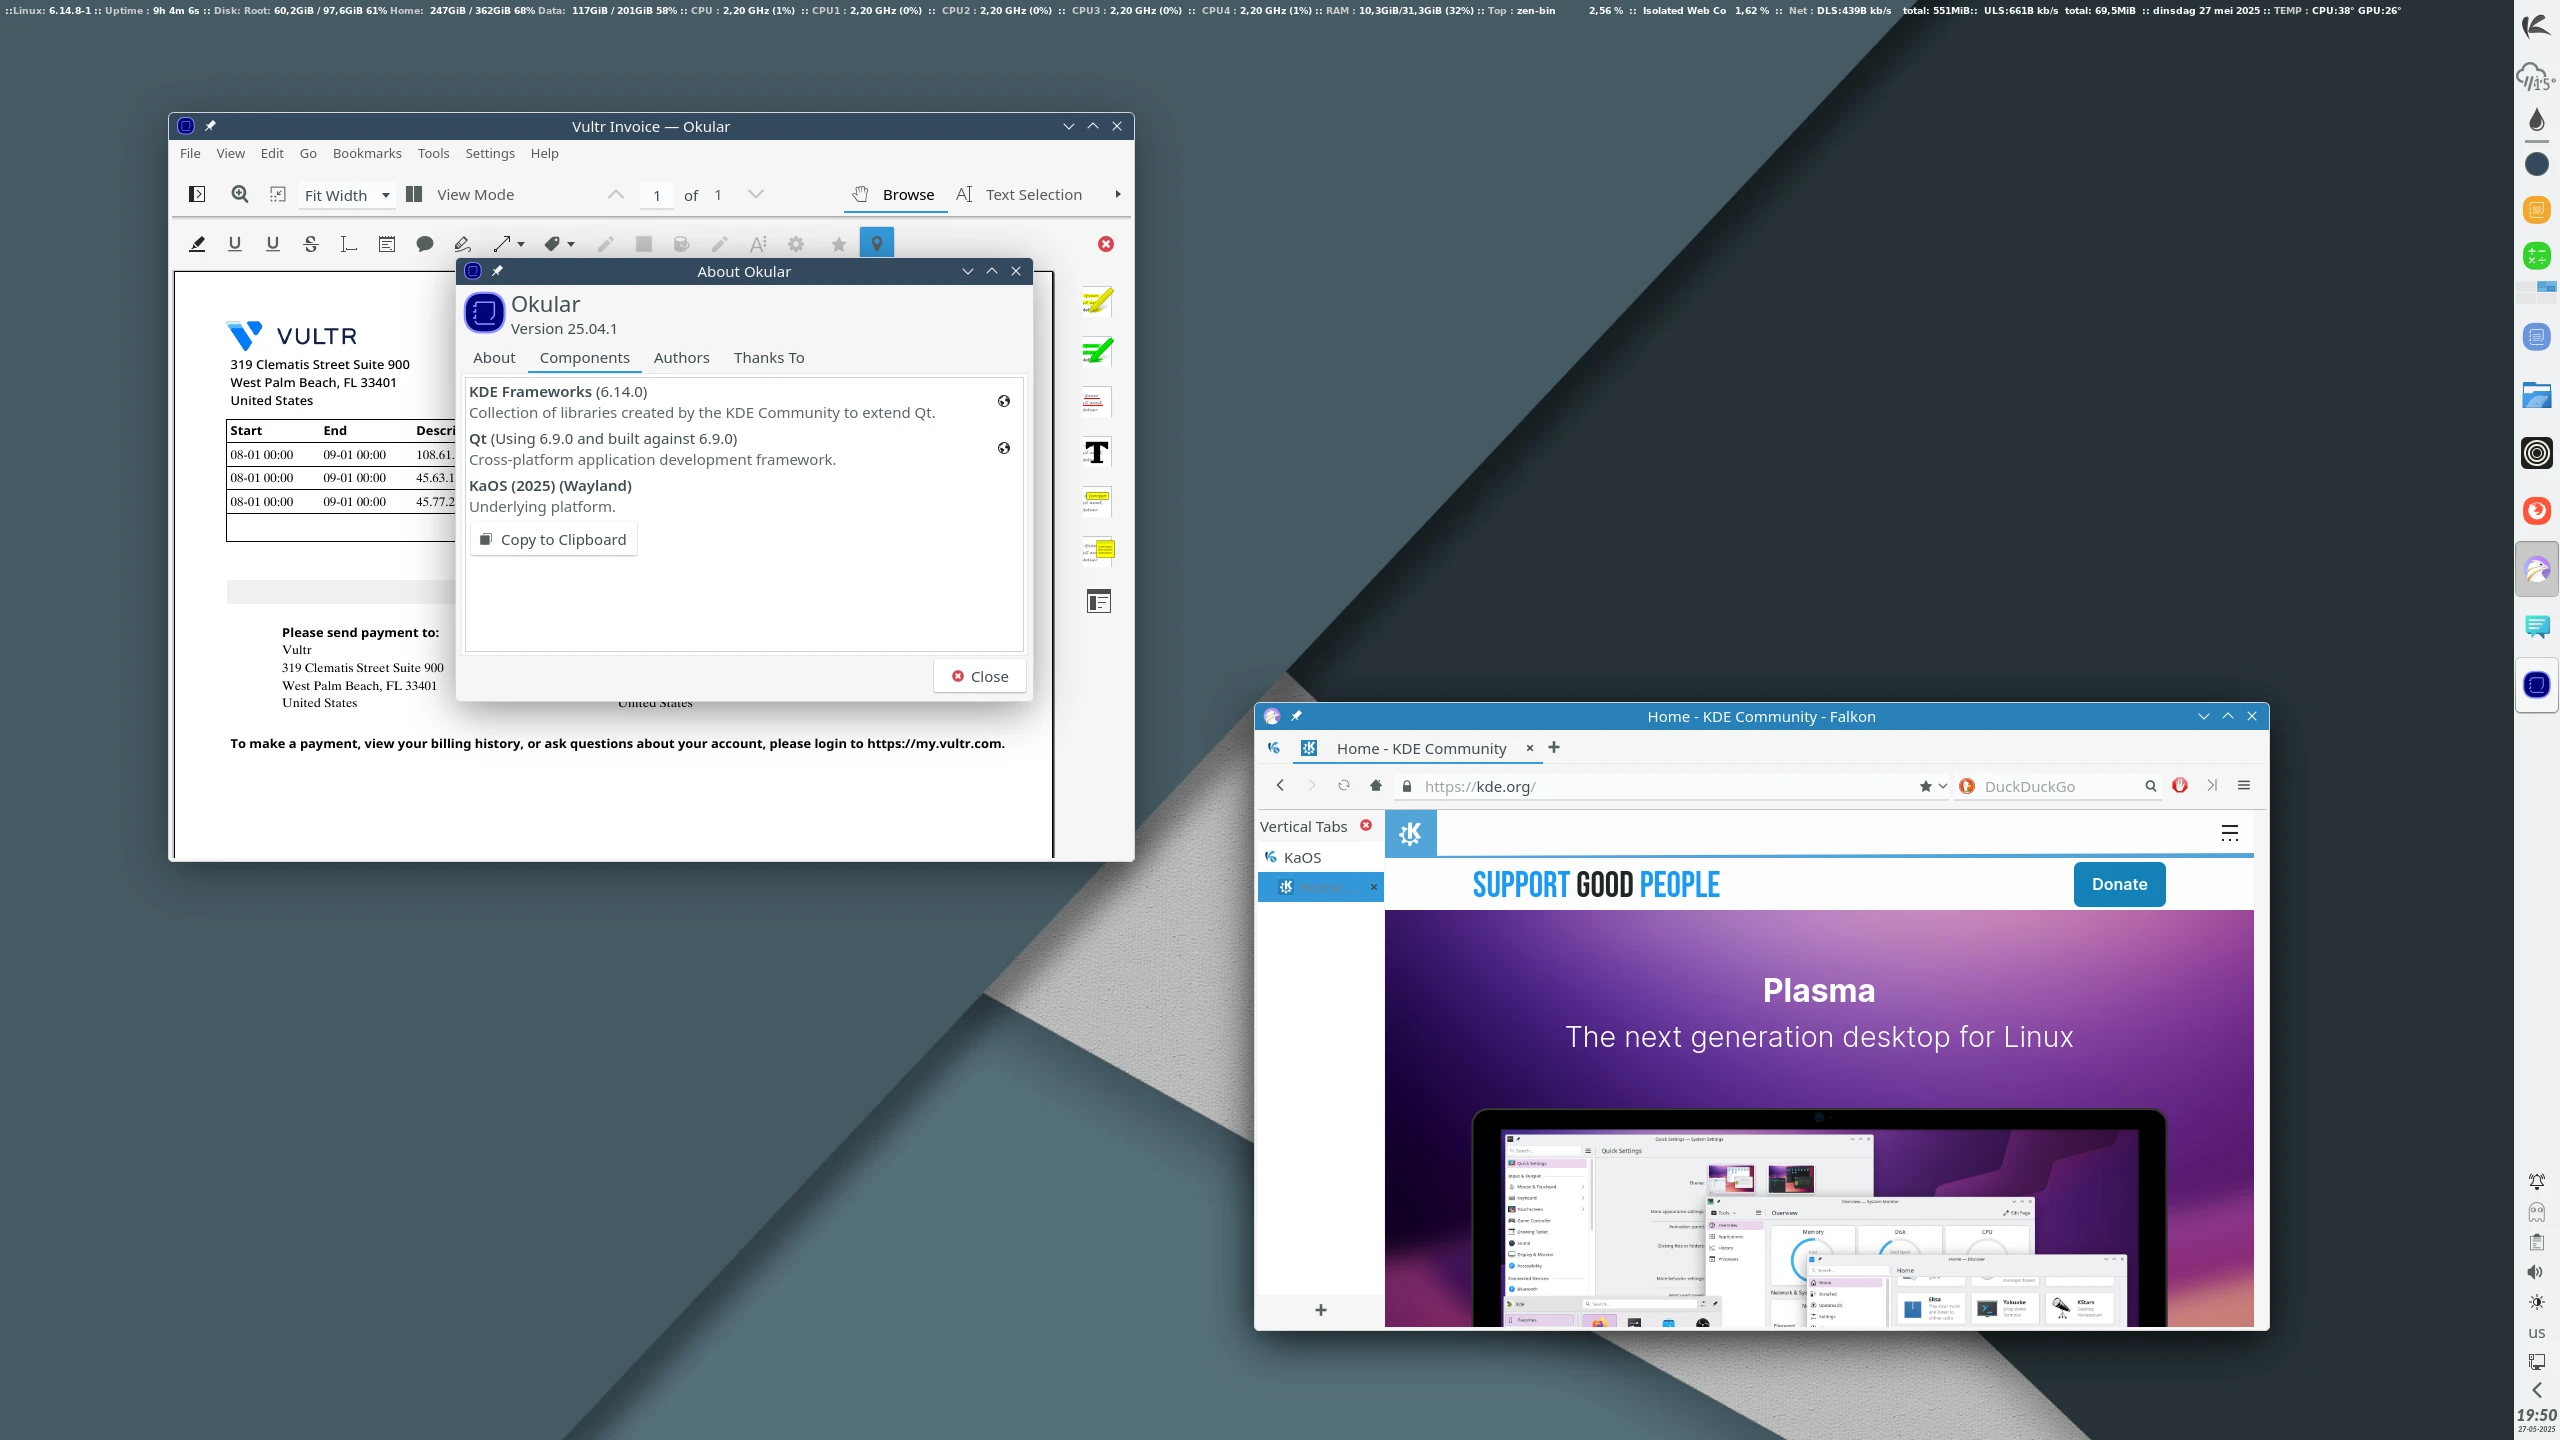
Task: Open the Authors tab
Action: 681,358
